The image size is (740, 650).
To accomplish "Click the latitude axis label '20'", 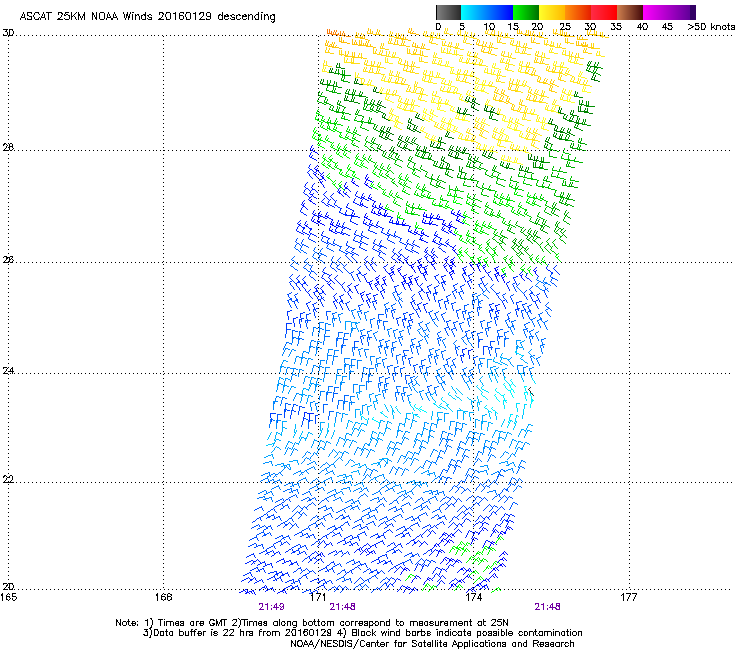I will pos(8,587).
